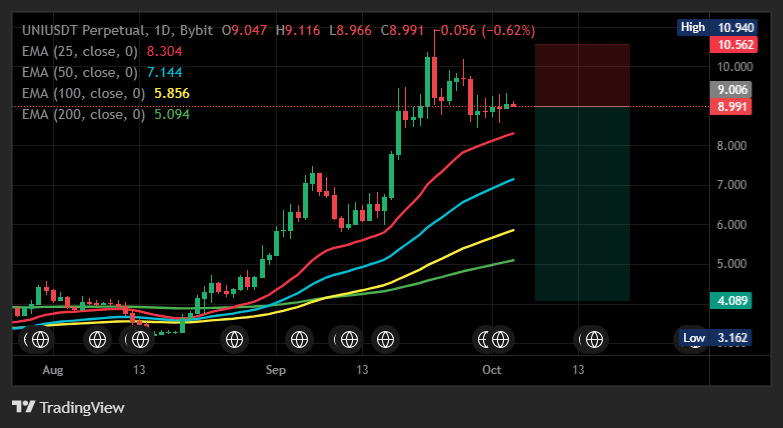The width and height of the screenshot is (783, 428).
Task: Click the High 10.940 price label
Action: pos(718,27)
